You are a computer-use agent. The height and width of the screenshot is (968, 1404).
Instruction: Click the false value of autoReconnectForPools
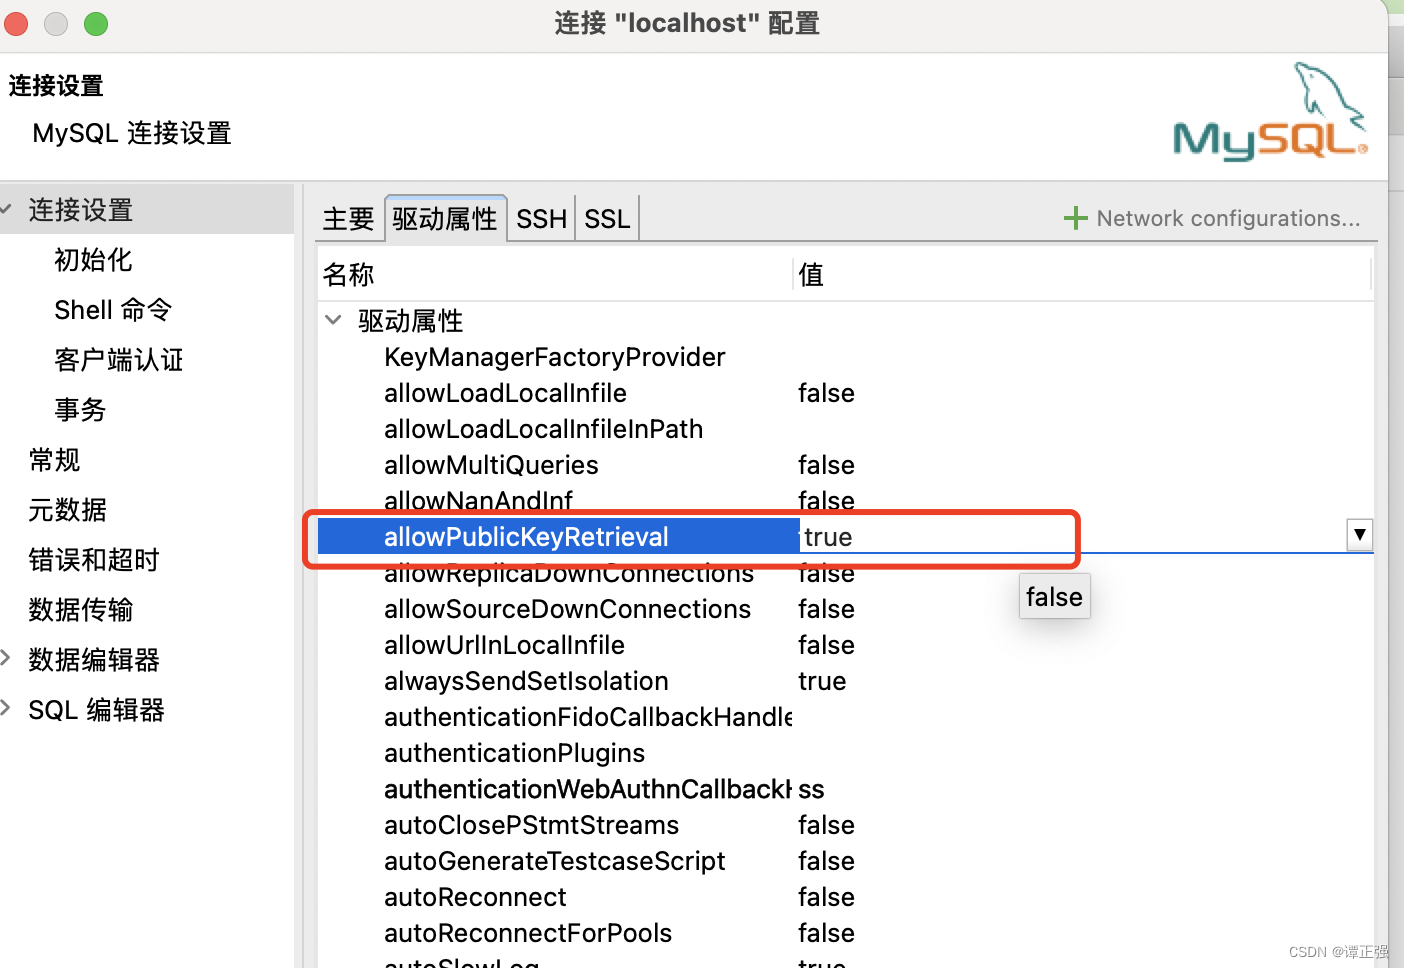(x=826, y=933)
